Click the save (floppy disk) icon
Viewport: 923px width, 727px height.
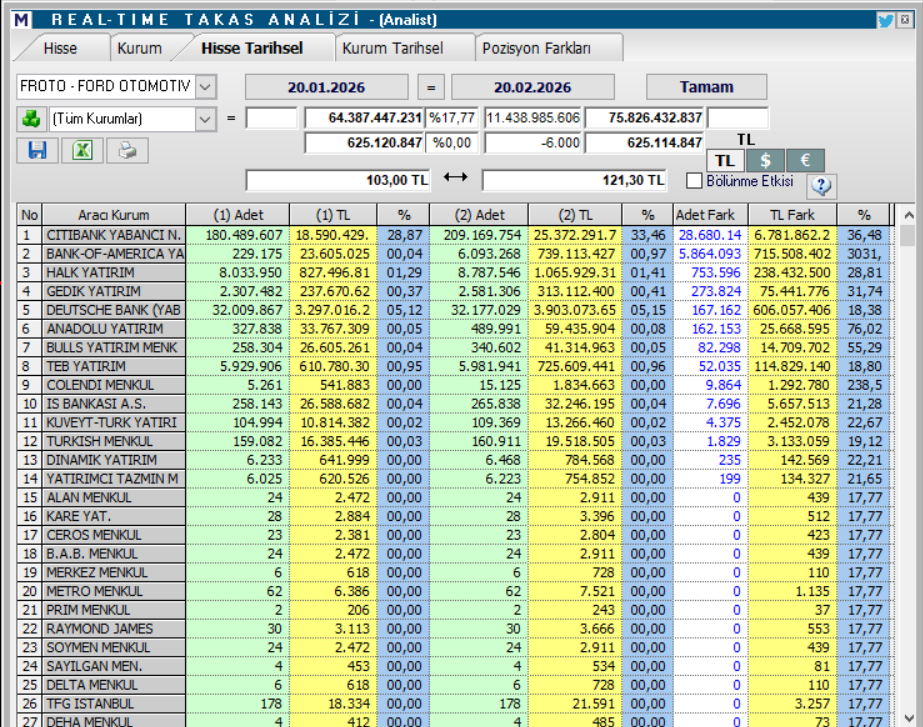(x=37, y=150)
